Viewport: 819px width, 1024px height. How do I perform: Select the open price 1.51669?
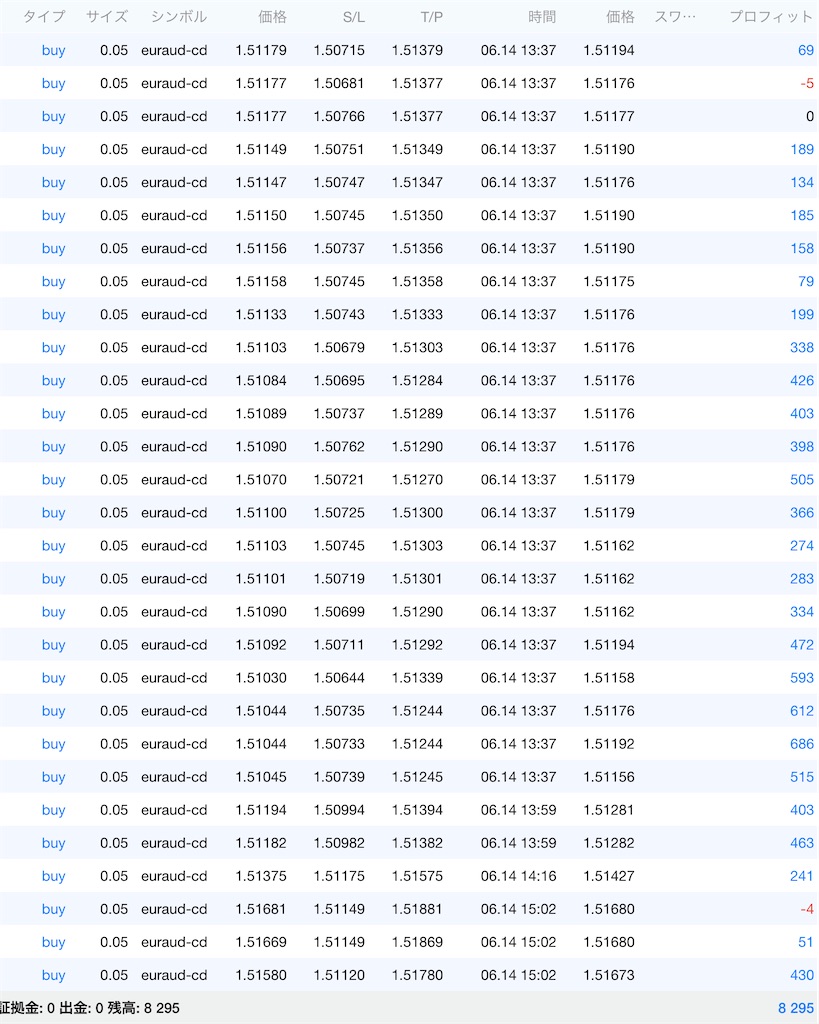[261, 942]
